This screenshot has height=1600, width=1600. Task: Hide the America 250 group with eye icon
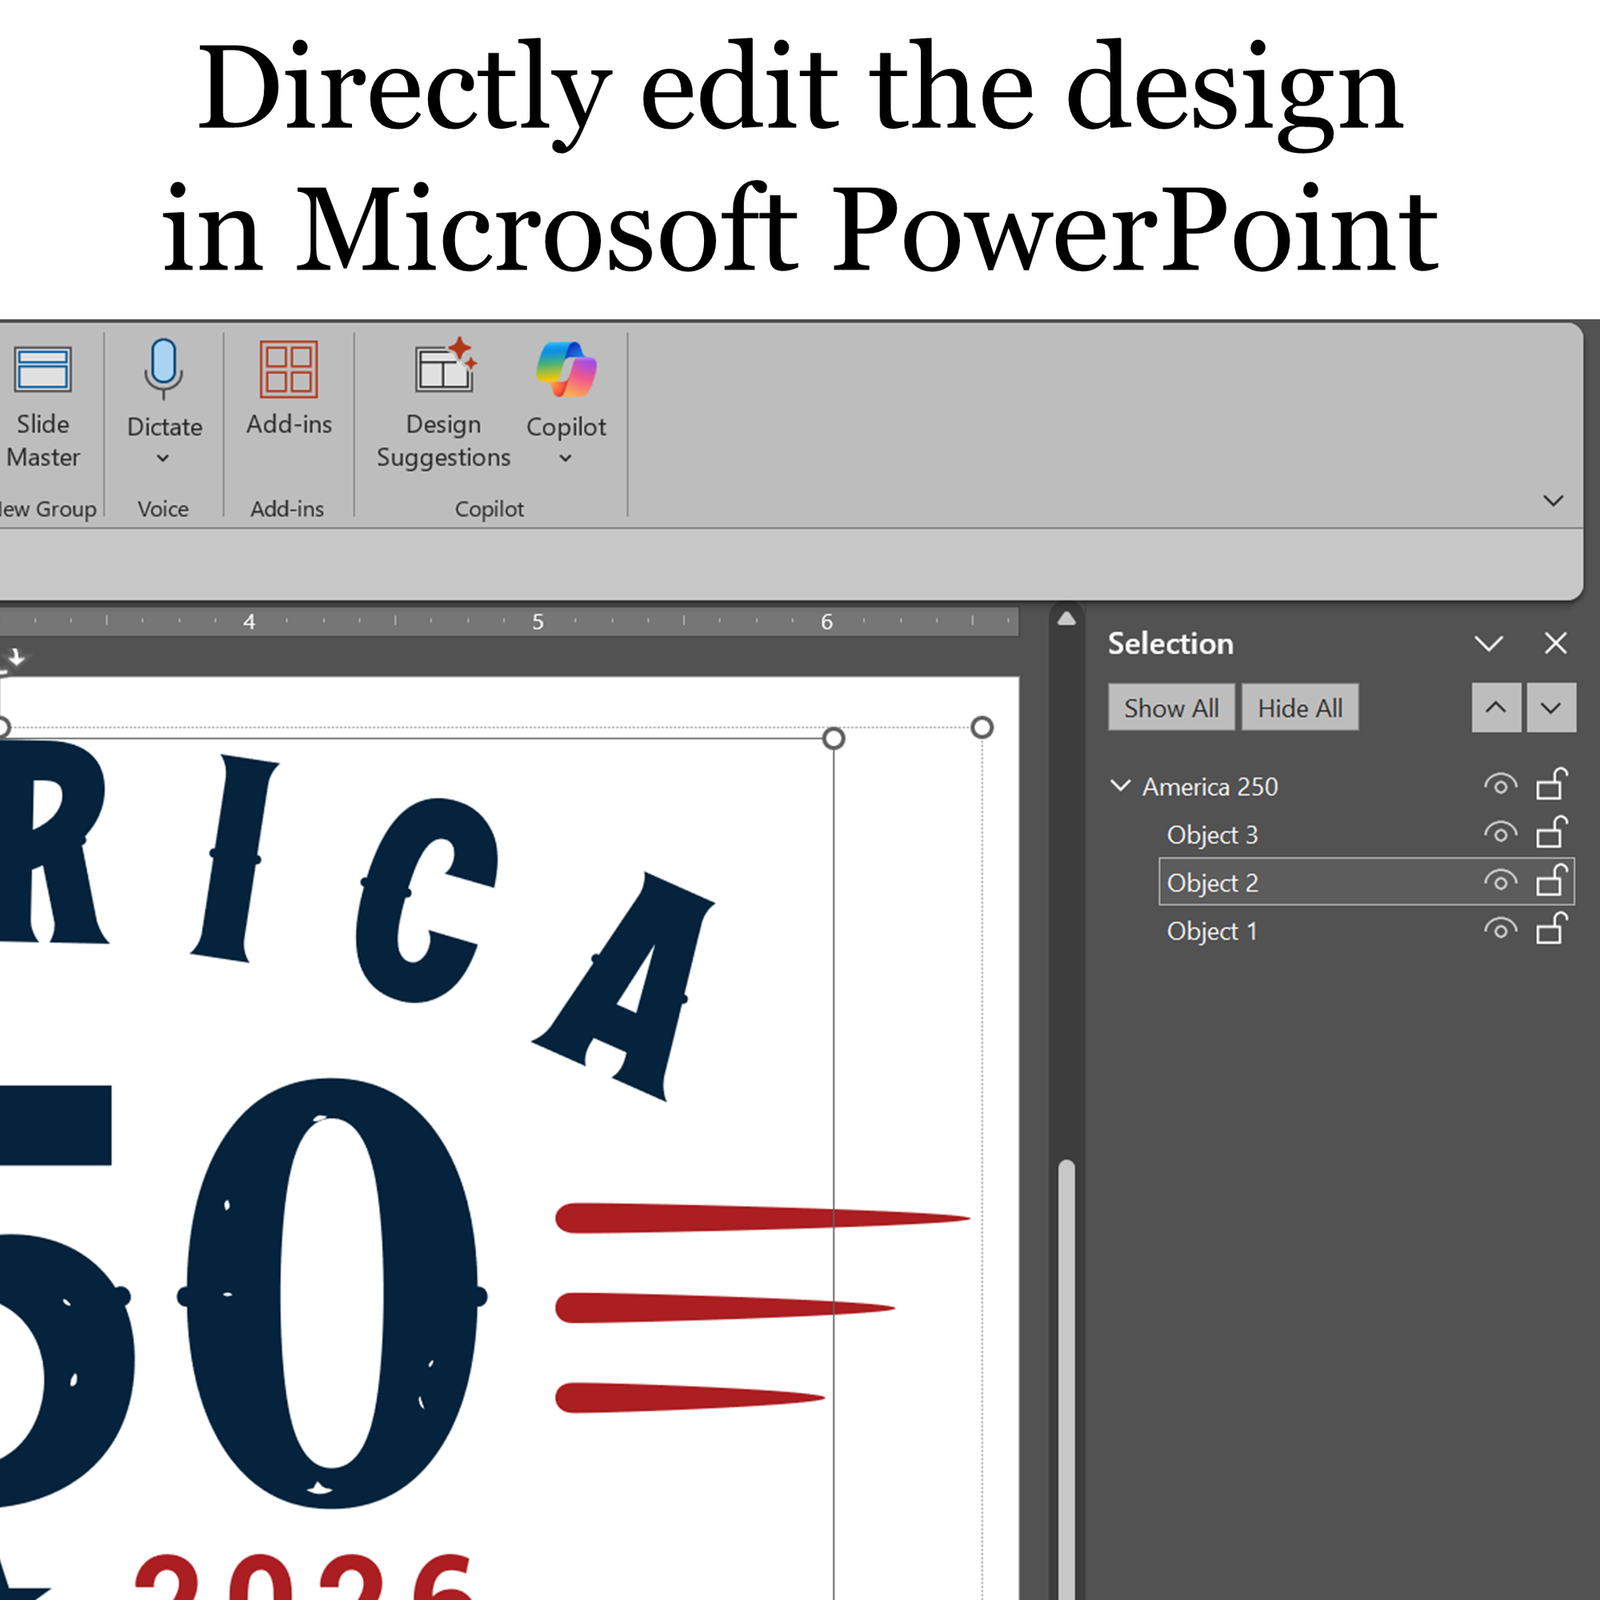click(x=1500, y=785)
